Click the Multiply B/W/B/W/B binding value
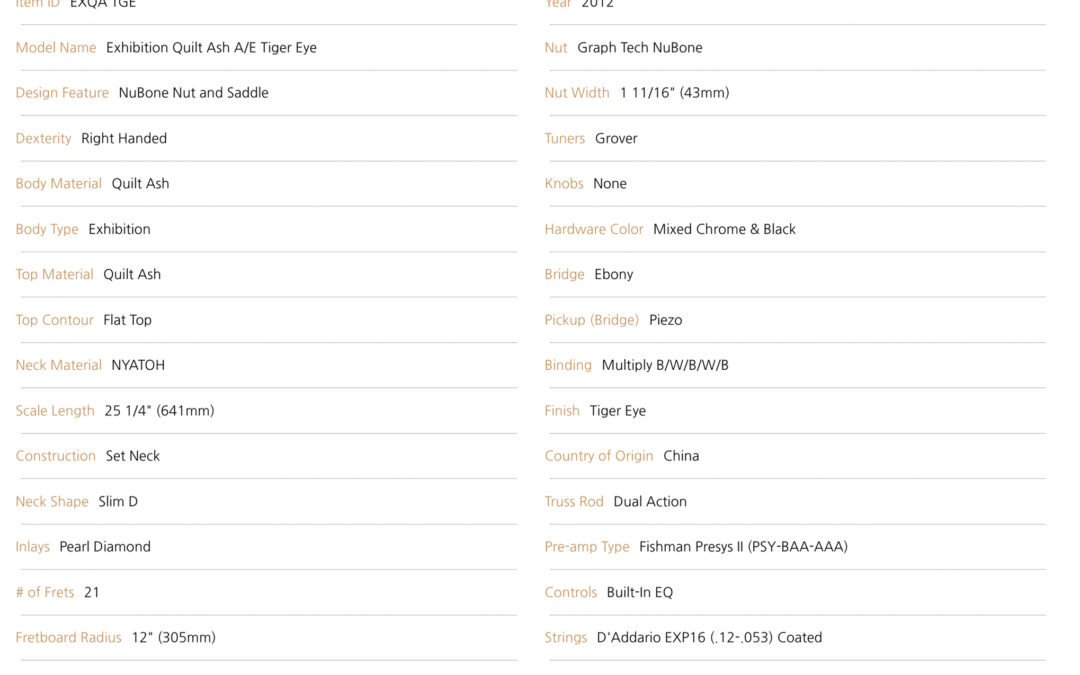This screenshot has height=675, width=1080. click(x=665, y=365)
